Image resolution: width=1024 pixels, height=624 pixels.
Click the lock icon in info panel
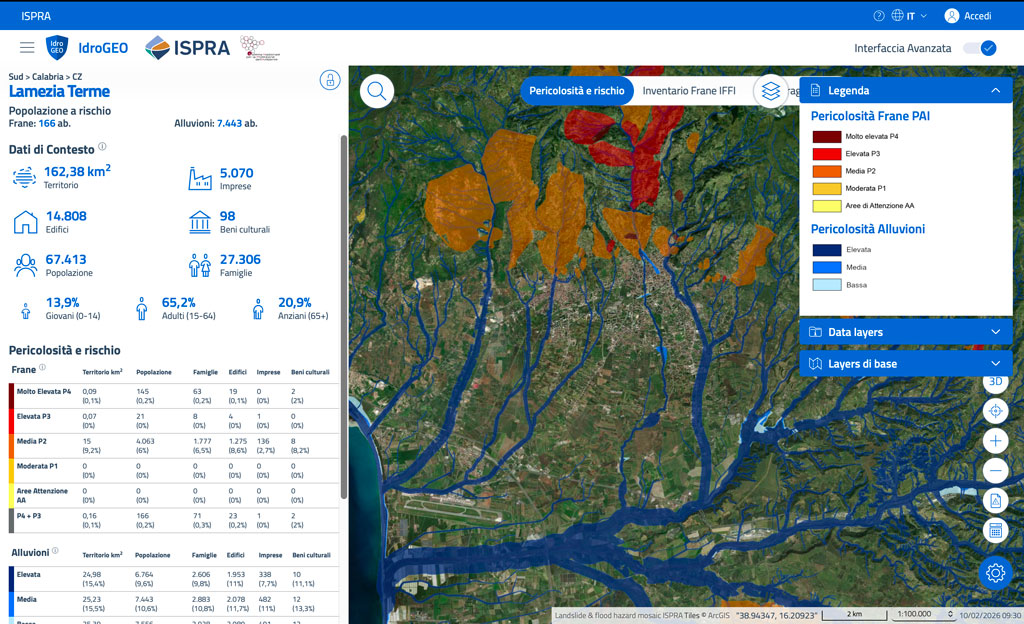pos(329,80)
